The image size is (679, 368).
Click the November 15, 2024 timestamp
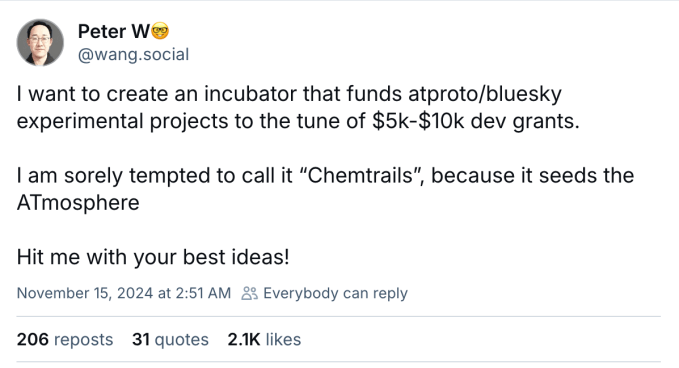[124, 294]
